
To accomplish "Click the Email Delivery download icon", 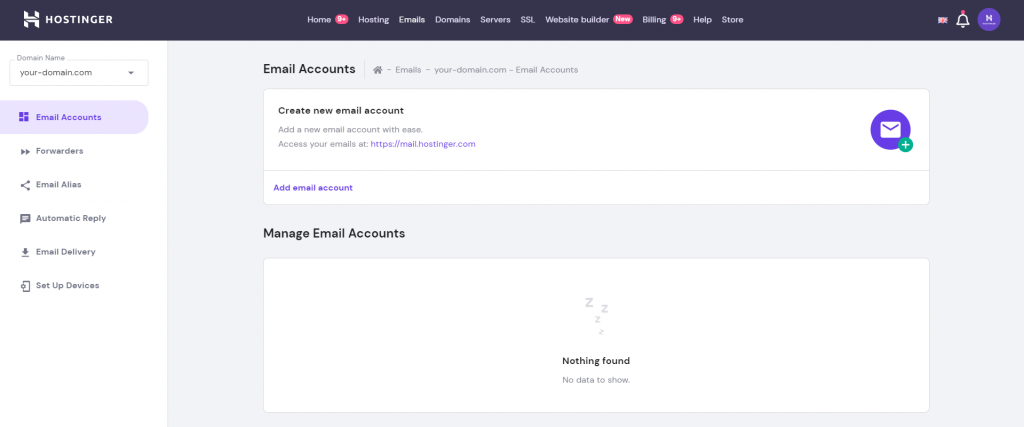I will click(25, 252).
